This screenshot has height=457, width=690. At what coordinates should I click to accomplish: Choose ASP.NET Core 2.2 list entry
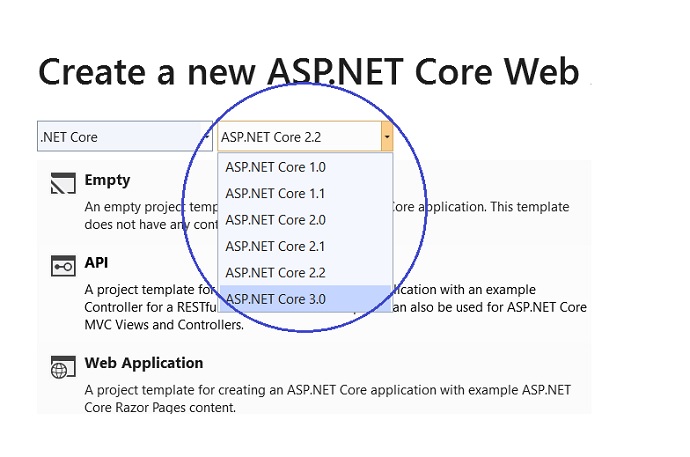[x=305, y=273]
